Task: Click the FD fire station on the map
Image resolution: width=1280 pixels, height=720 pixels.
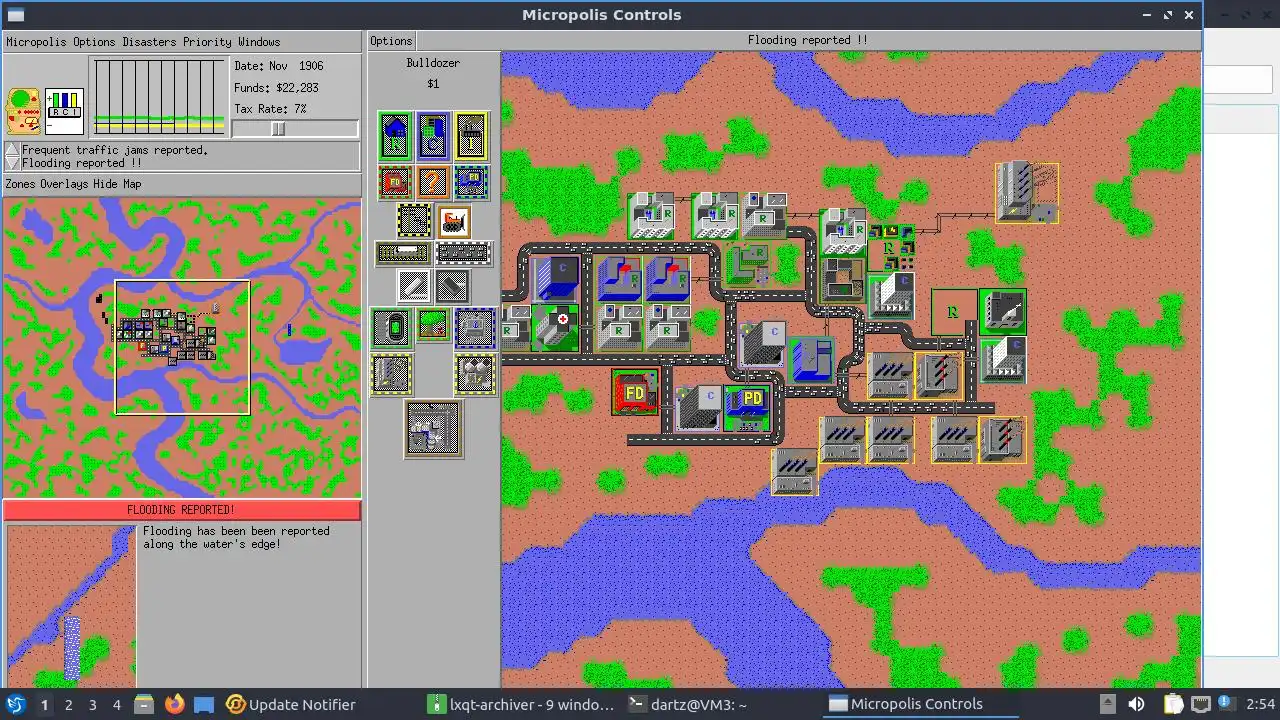Action: tap(635, 392)
